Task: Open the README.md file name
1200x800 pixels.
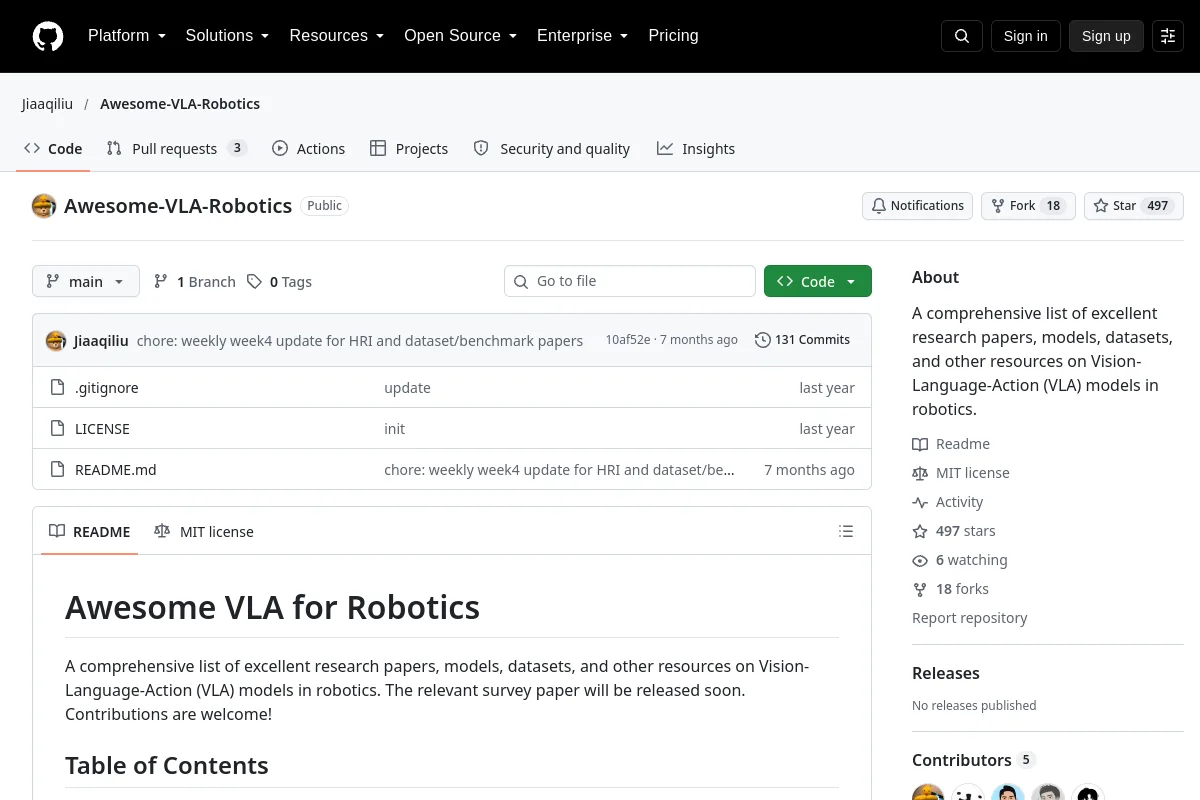Action: (x=116, y=470)
